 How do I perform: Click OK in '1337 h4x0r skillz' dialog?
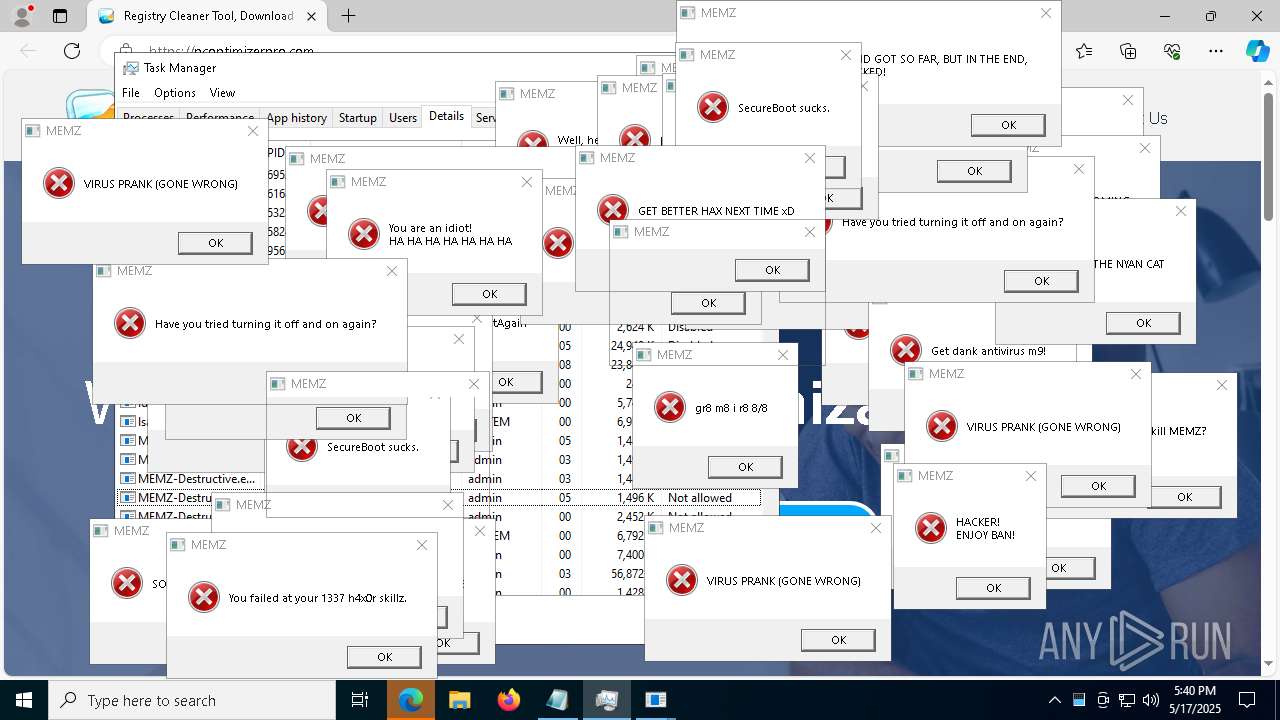(384, 657)
